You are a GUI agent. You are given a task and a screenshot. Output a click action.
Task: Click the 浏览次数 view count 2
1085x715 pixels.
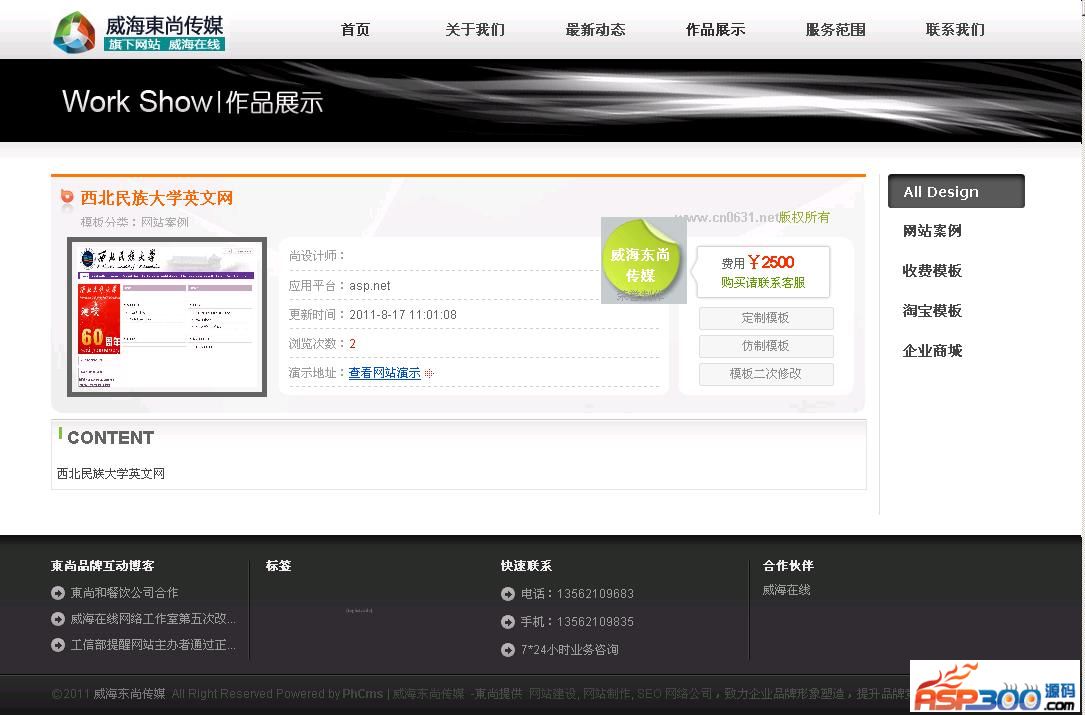tap(352, 344)
